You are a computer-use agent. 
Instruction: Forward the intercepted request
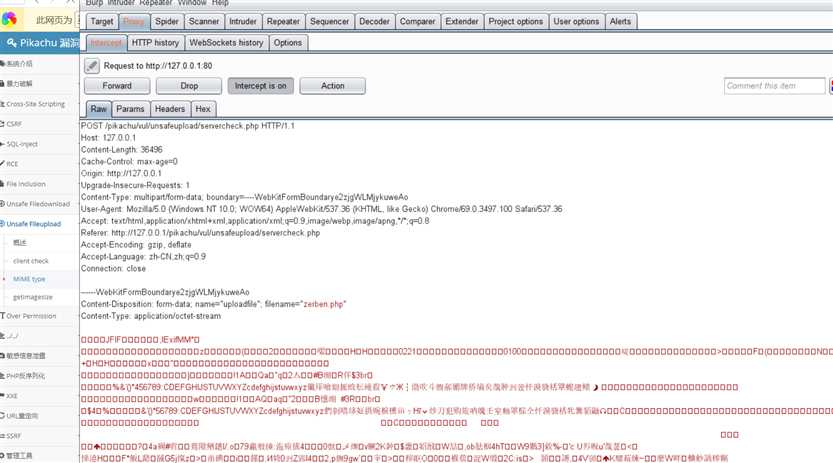tap(117, 86)
